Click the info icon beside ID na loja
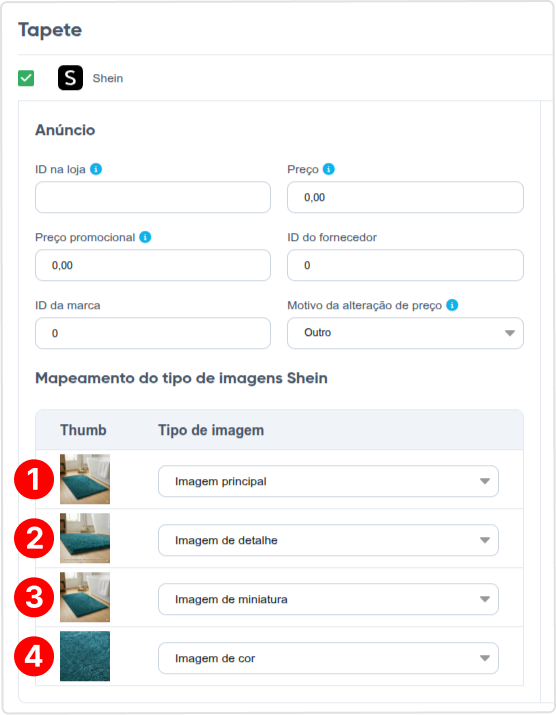Image resolution: width=556 pixels, height=715 pixels. 96,169
